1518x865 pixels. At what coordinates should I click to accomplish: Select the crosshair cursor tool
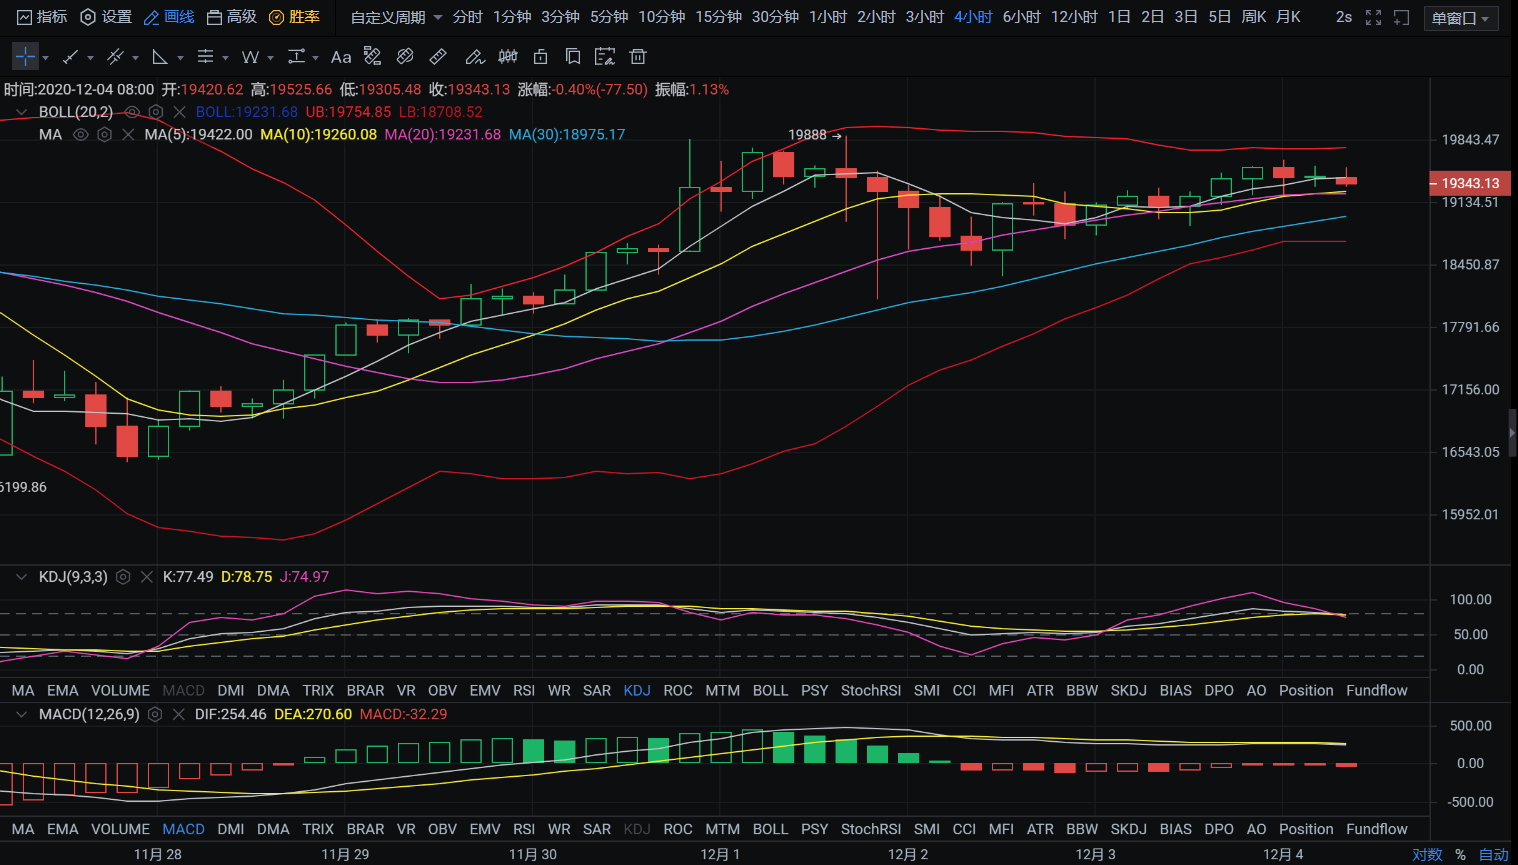(26, 57)
